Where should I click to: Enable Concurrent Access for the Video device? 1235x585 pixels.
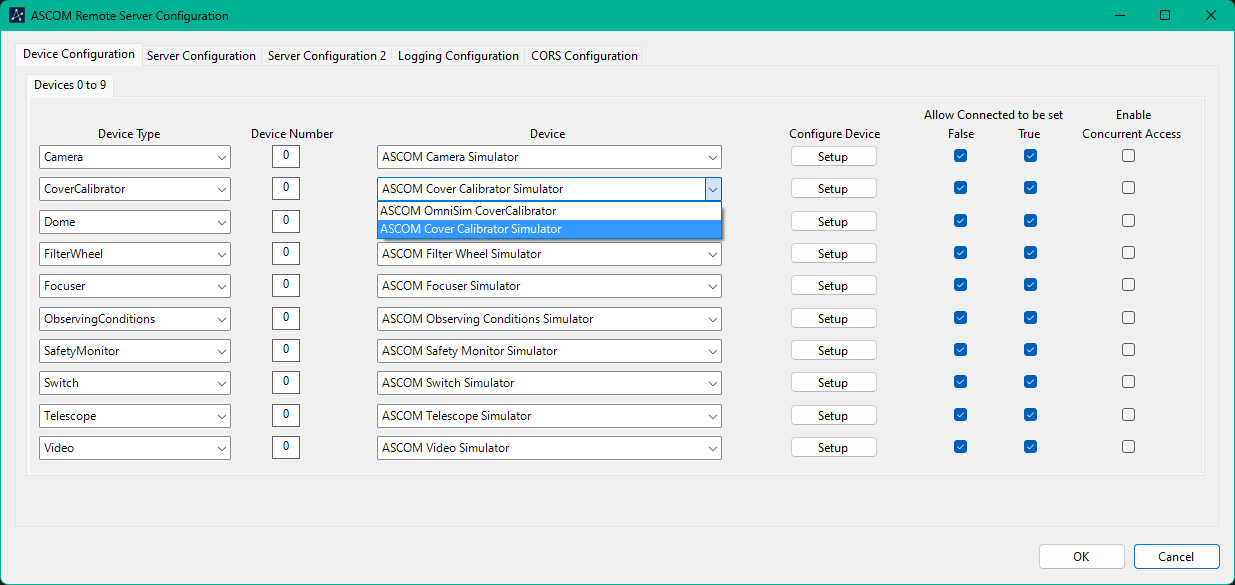coord(1128,447)
